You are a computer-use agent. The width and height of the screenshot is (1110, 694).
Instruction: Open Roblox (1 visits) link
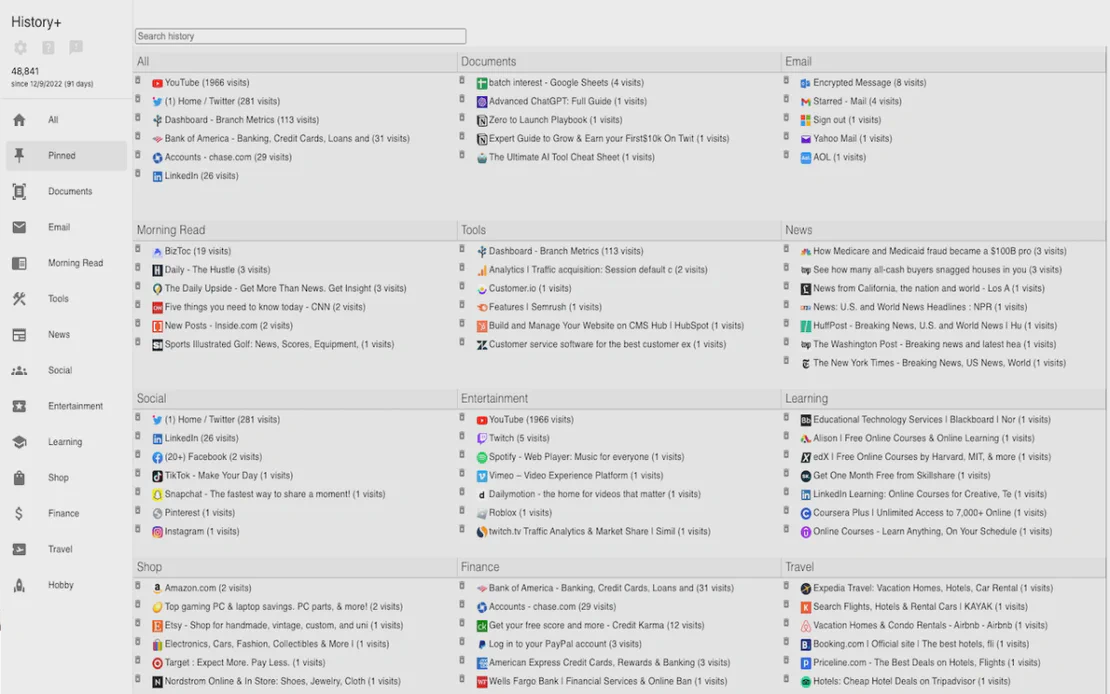520,513
